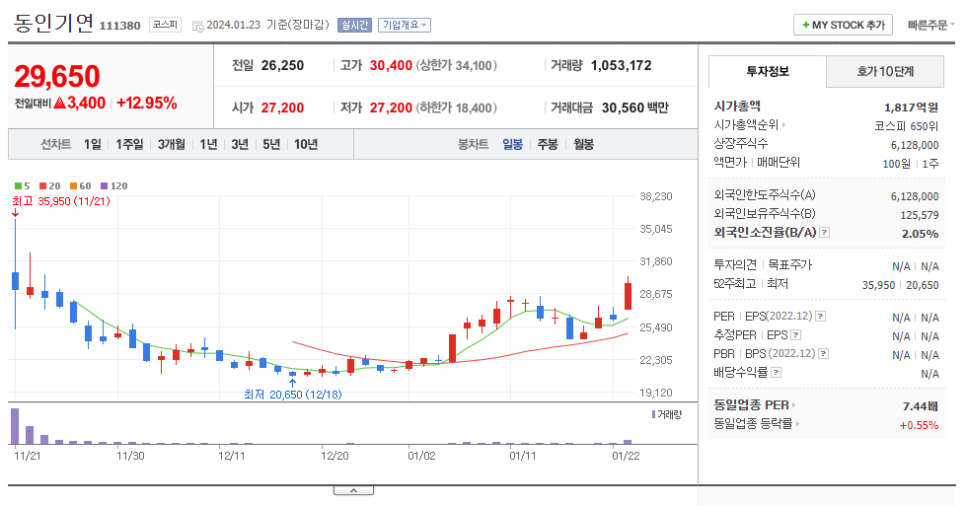The image size is (966, 506).
Task: Select the 10년 line chart period
Action: coord(306,144)
